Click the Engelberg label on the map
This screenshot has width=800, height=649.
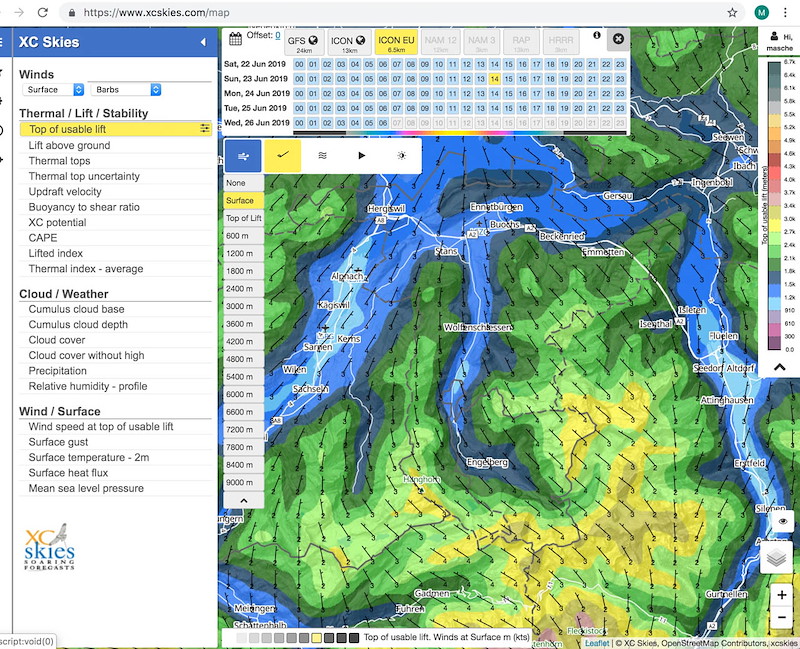487,462
